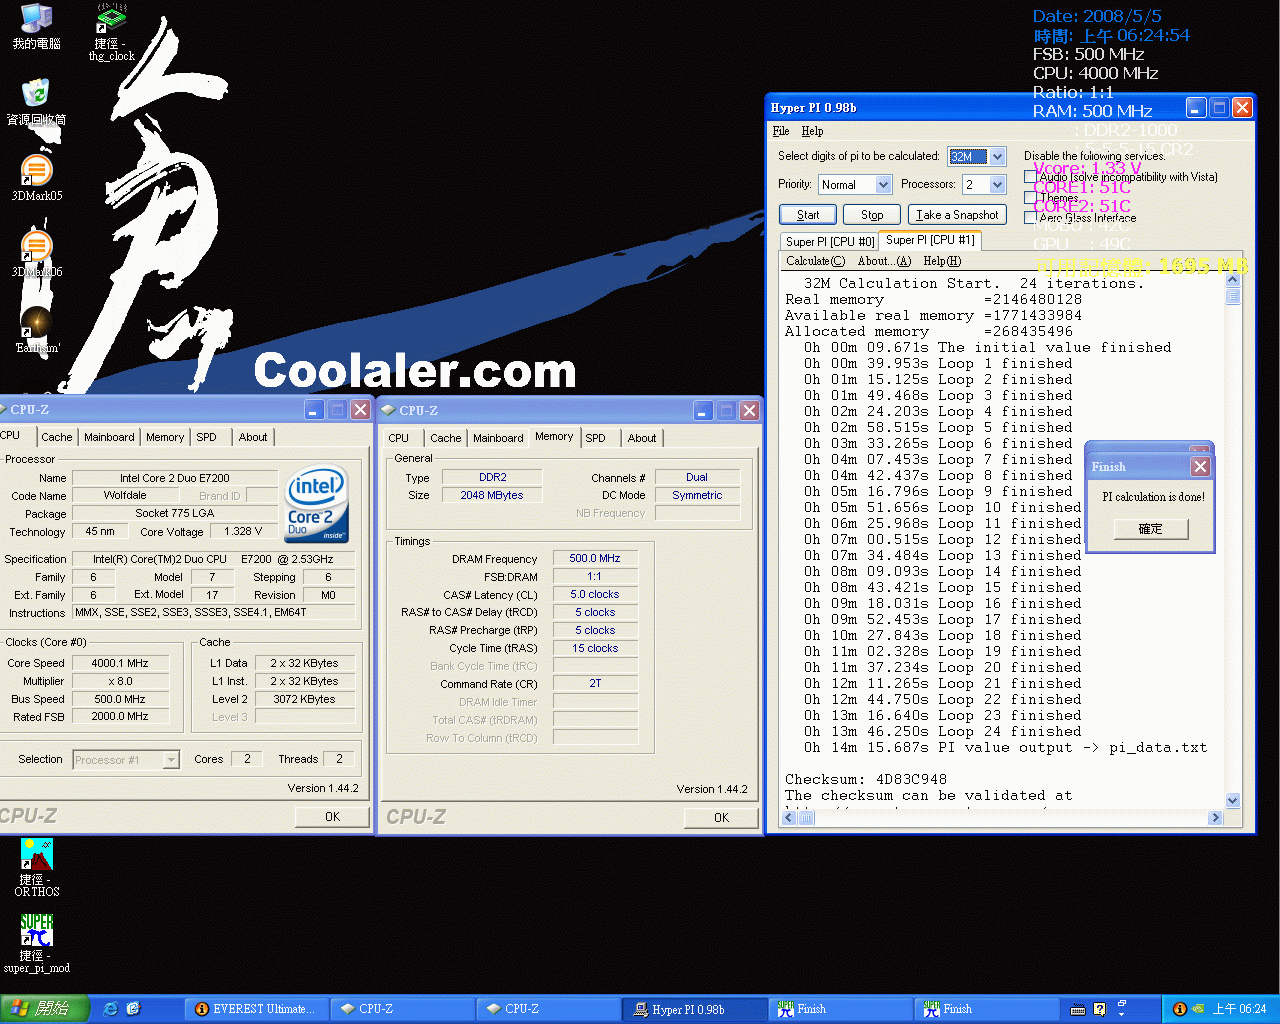Toggle the Themes service checkbox
This screenshot has width=1280, height=1024.
pos(1030,197)
